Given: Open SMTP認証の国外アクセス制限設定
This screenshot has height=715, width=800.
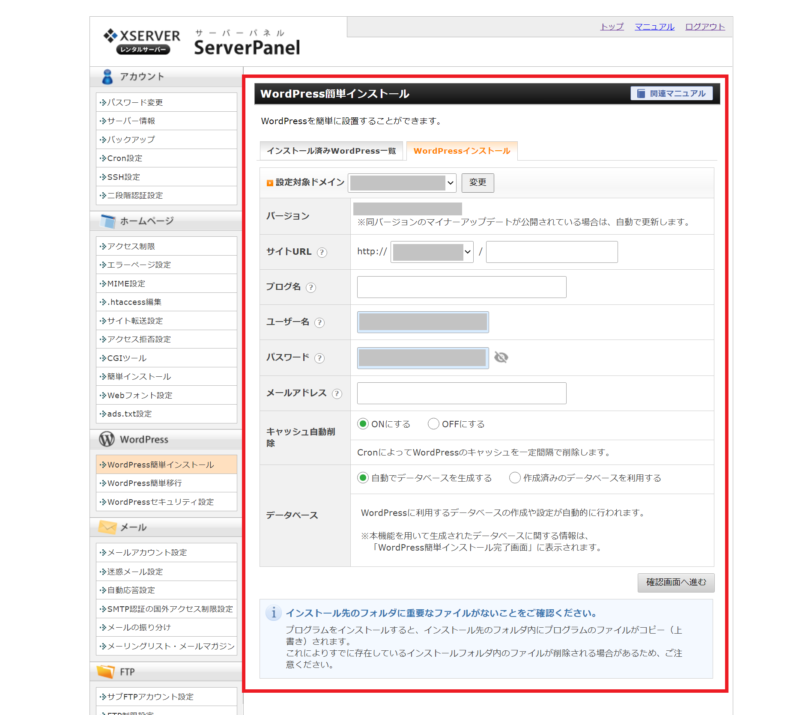Looking at the screenshot, I should pos(166,609).
